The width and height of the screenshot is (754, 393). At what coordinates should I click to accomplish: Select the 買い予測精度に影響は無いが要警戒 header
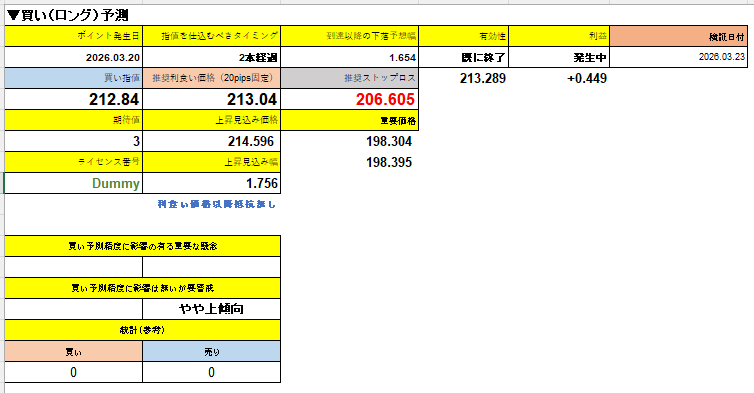pyautogui.click(x=142, y=288)
